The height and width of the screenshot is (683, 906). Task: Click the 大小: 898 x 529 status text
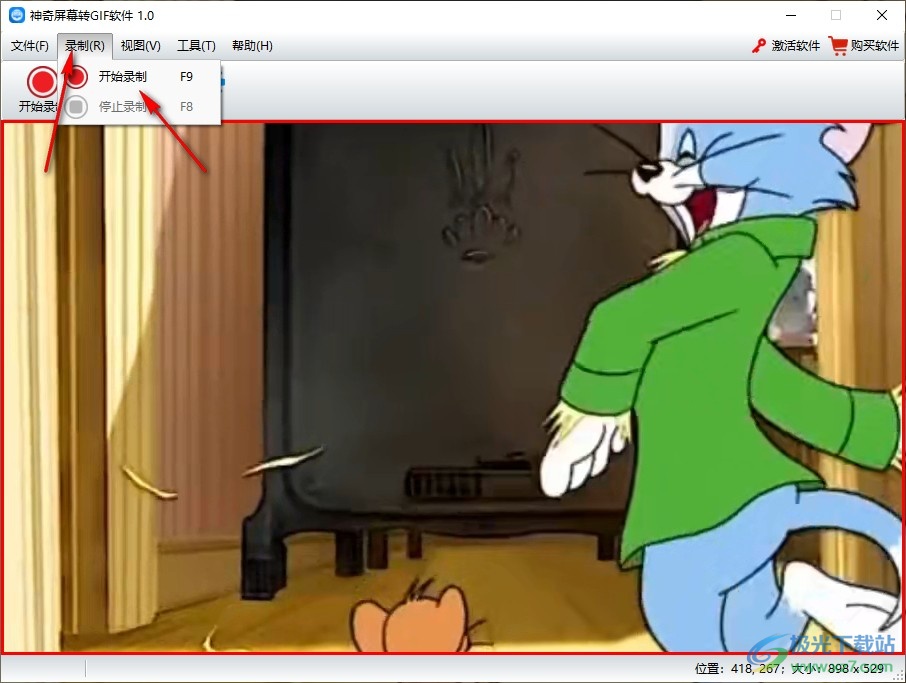[x=837, y=669]
